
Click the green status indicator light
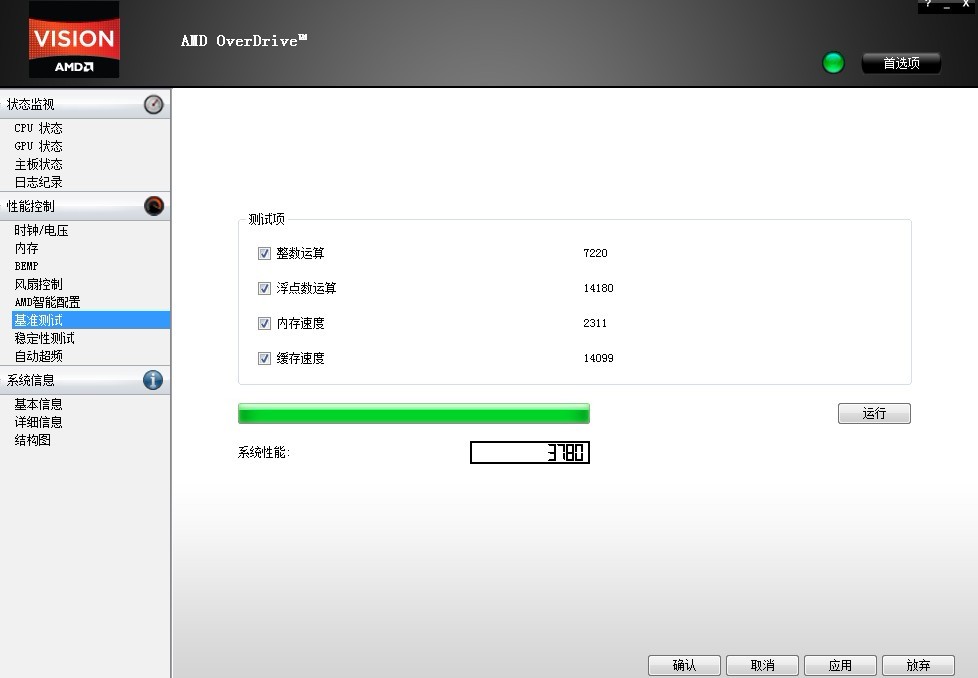coord(833,63)
